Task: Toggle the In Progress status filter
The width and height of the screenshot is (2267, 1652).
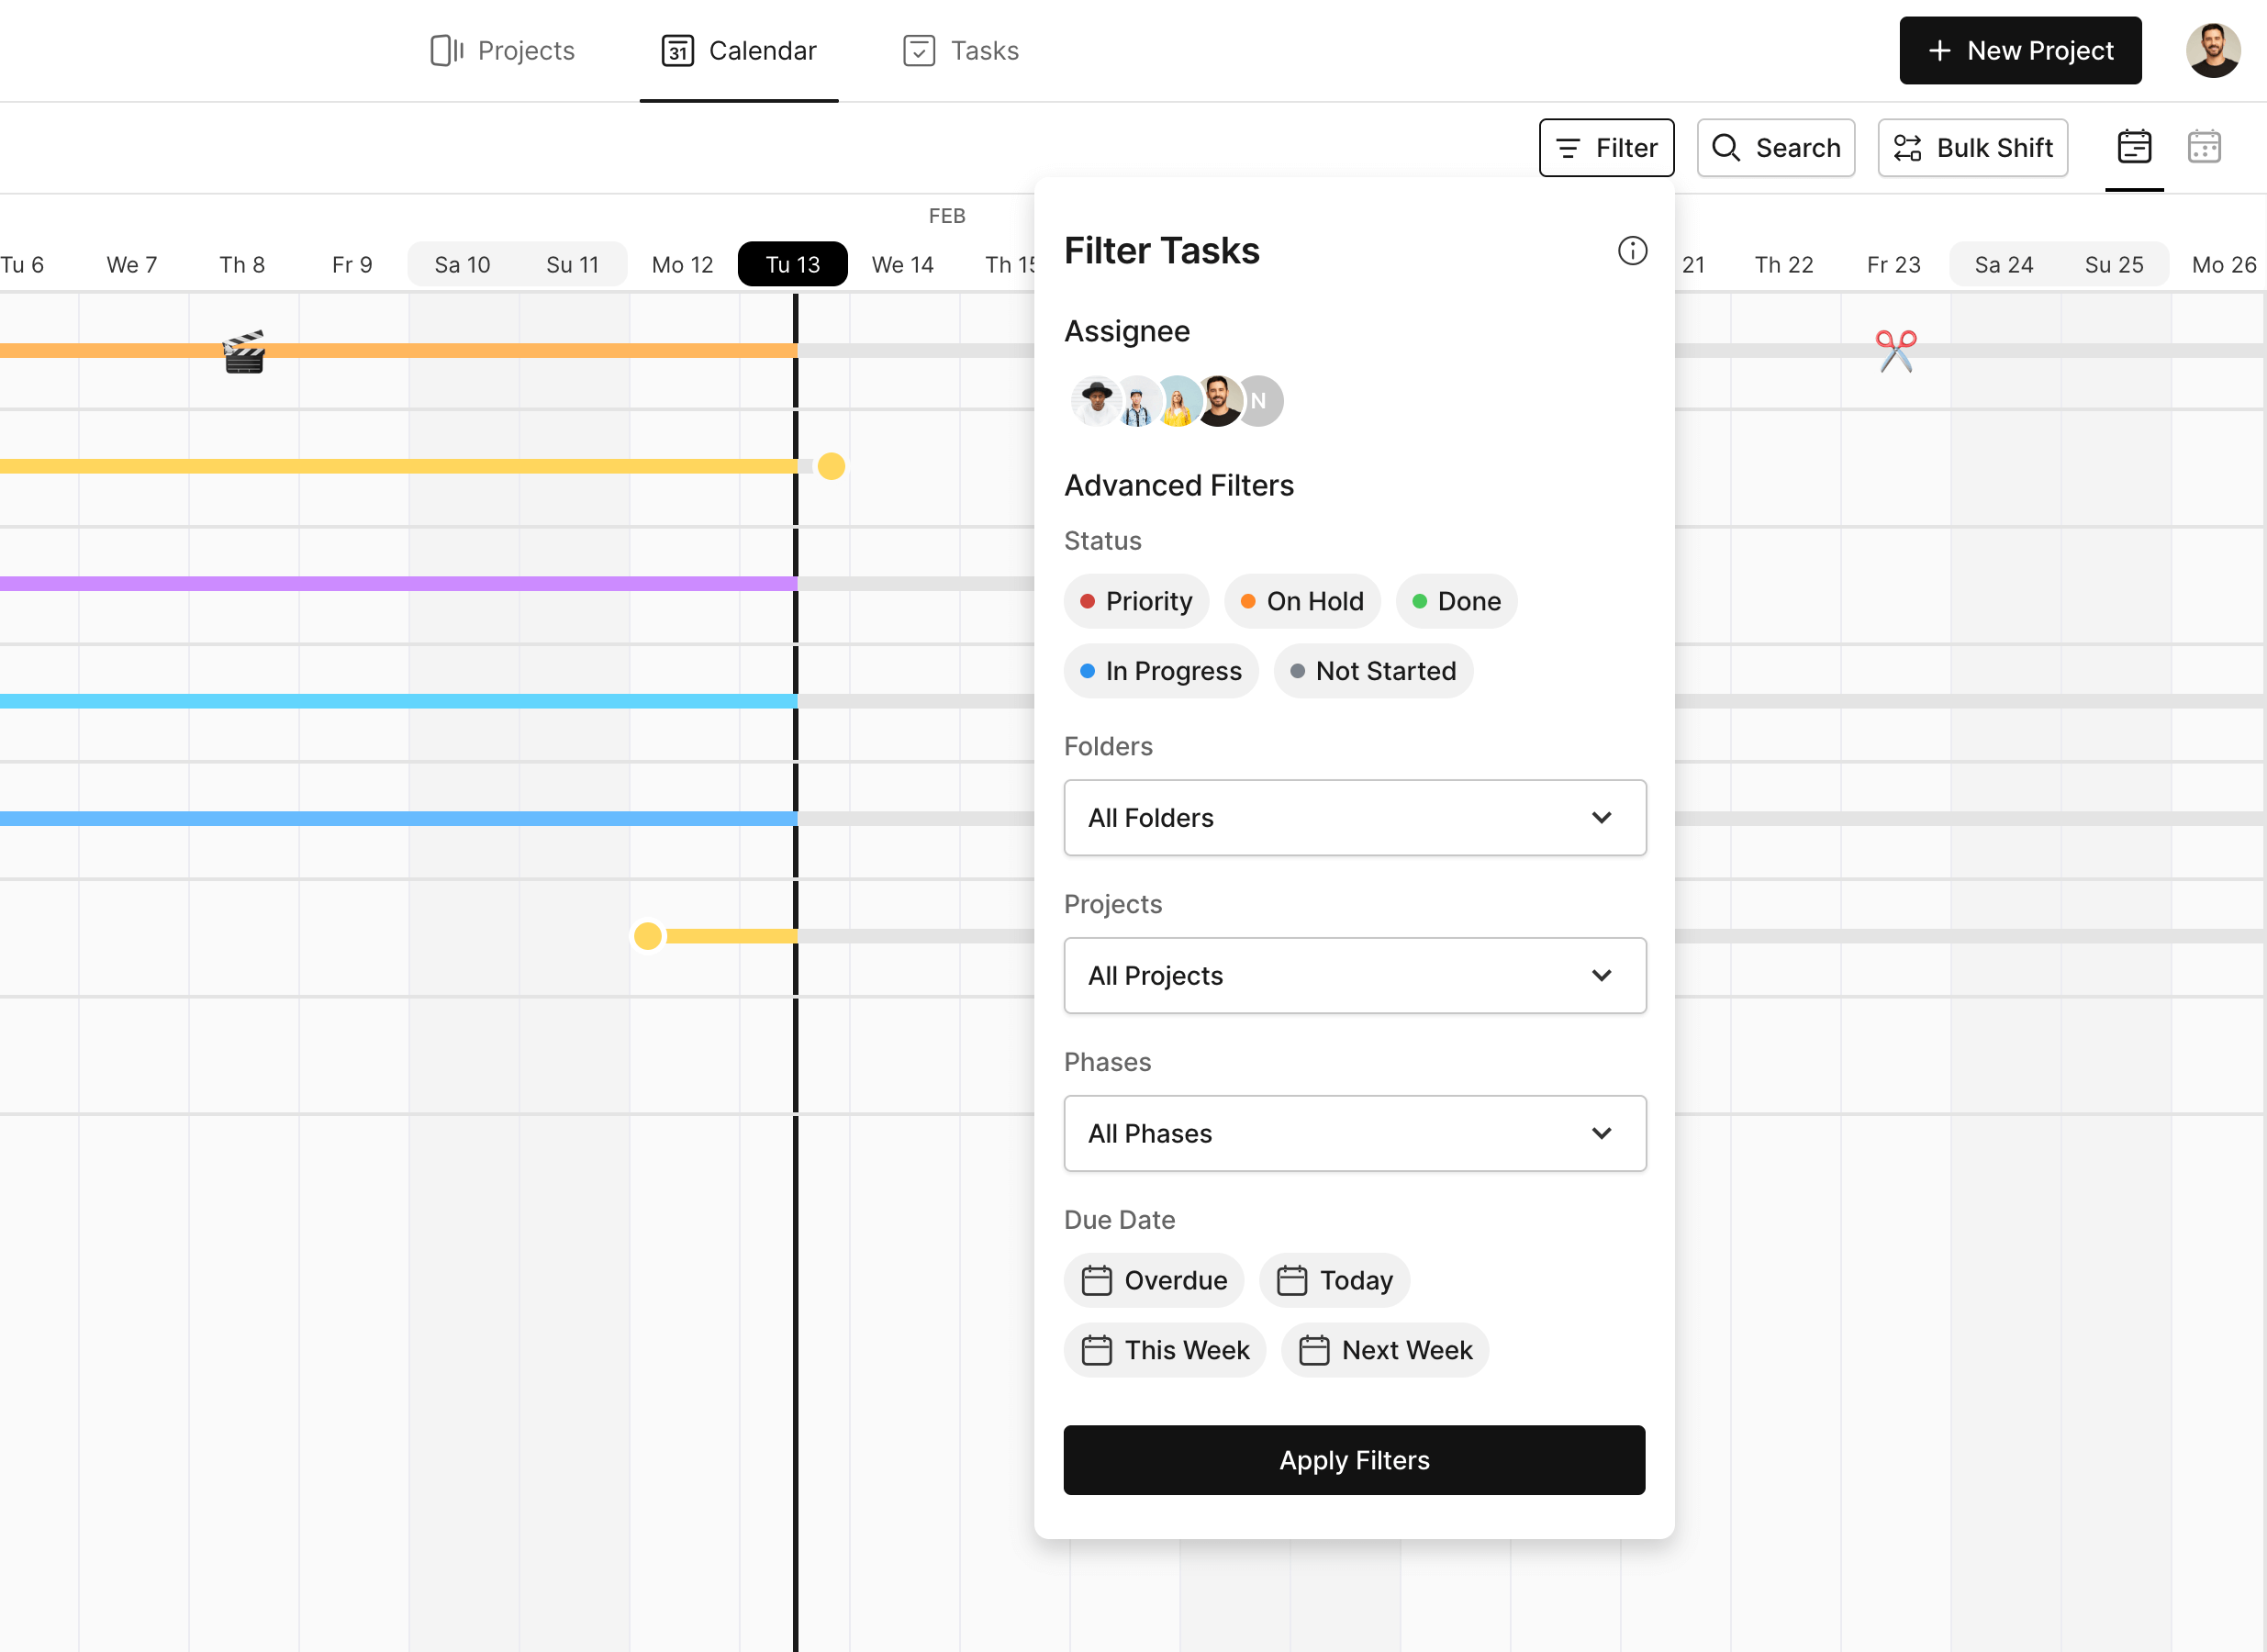Action: pyautogui.click(x=1161, y=671)
